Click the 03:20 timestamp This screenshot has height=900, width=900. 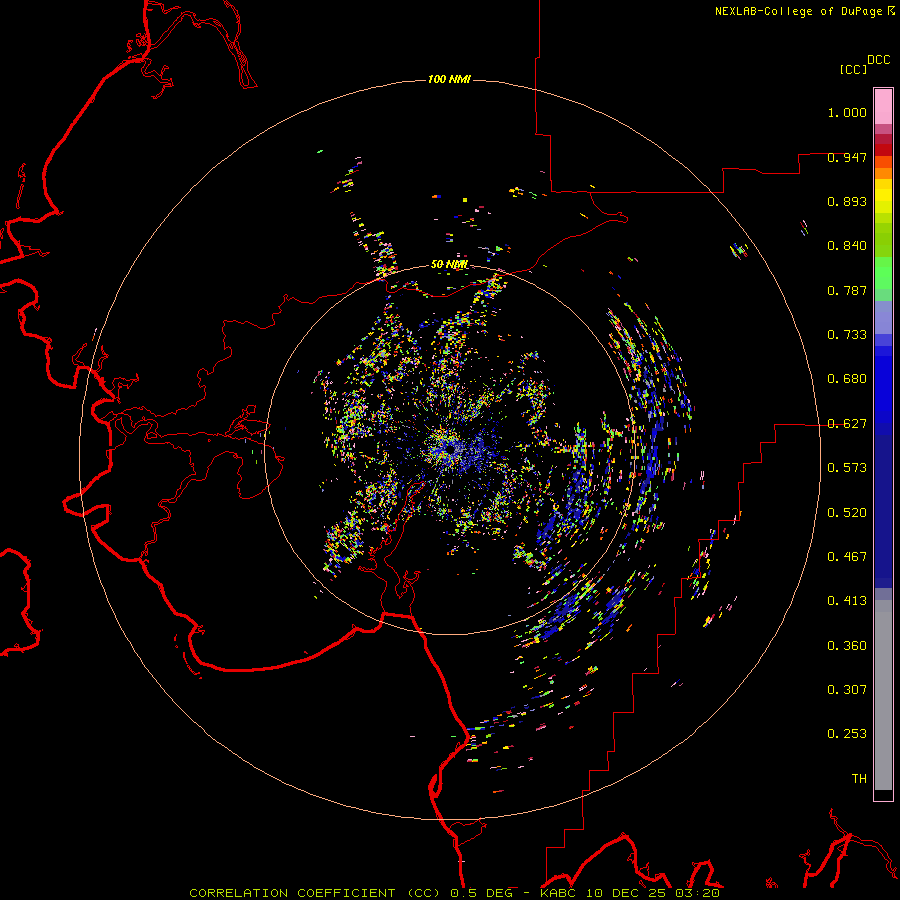point(697,893)
